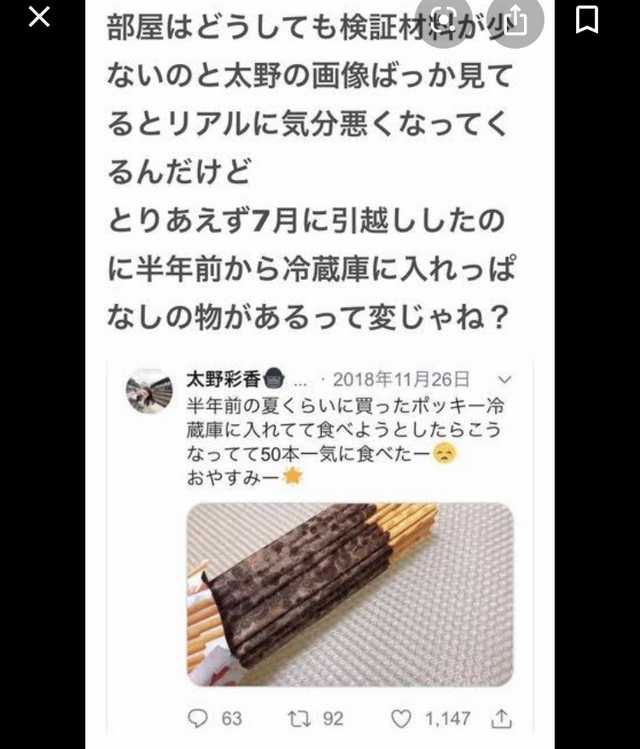This screenshot has height=749, width=640.
Task: Click the star emoji after おやすみー
Action: 293,477
